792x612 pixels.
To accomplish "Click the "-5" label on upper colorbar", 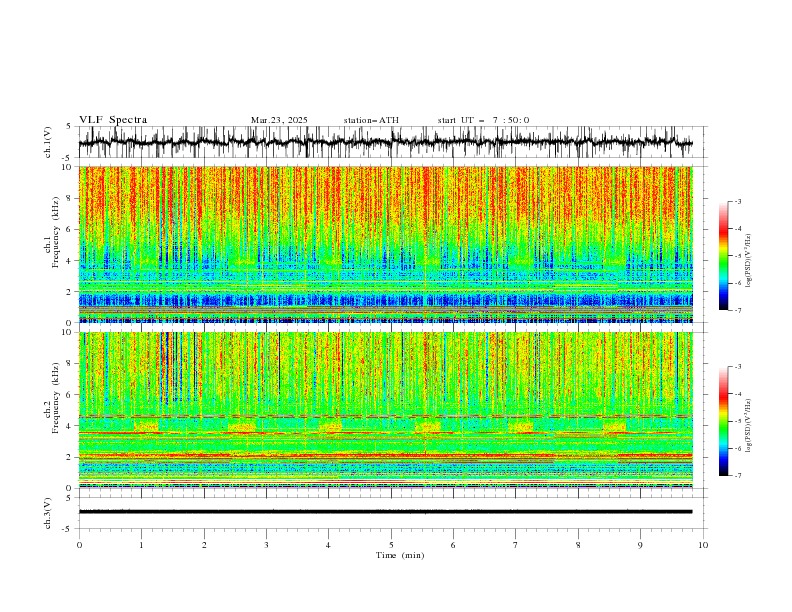I will pyautogui.click(x=738, y=256).
